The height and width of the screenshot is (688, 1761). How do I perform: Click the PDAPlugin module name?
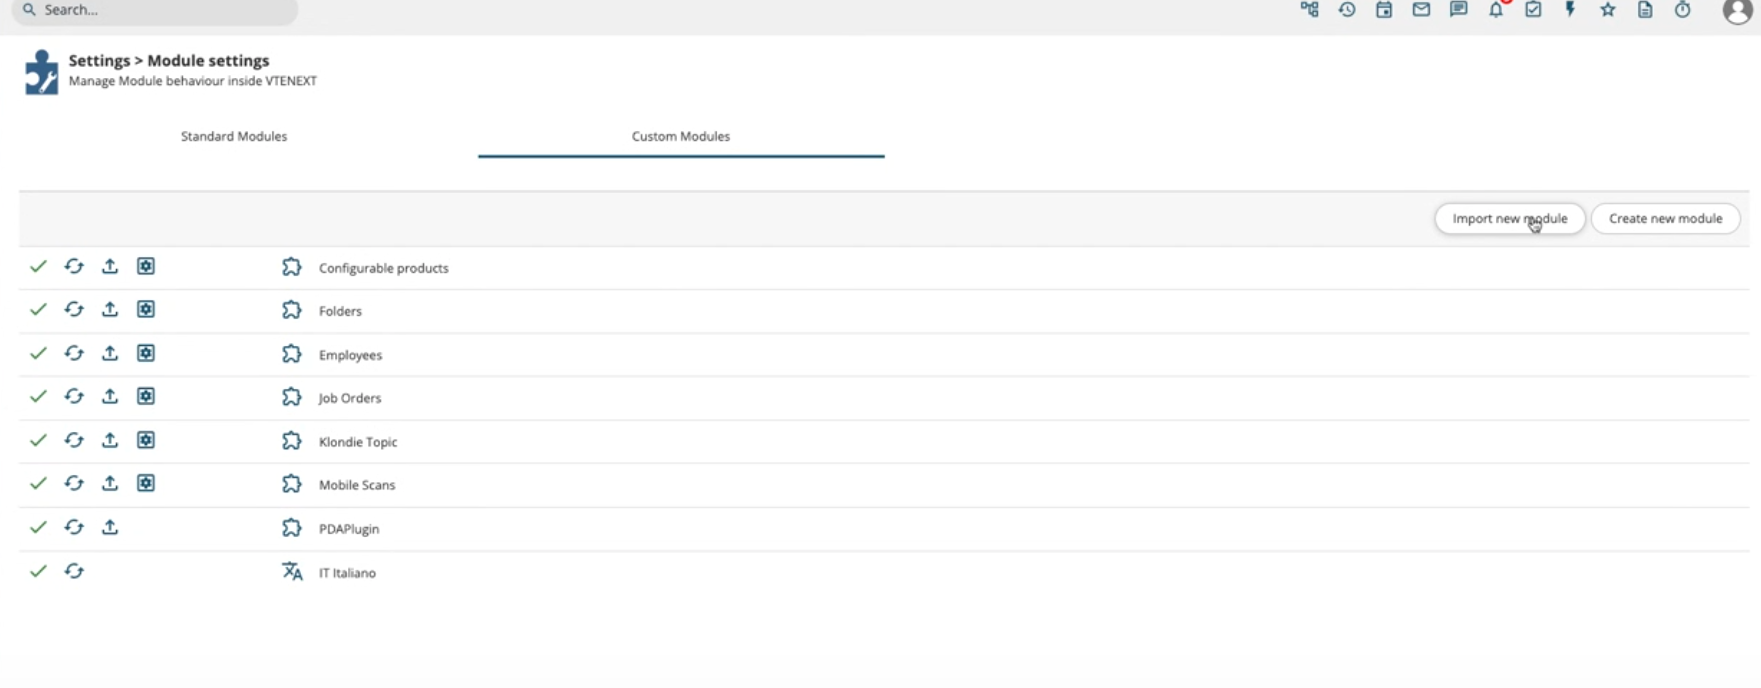pos(349,529)
